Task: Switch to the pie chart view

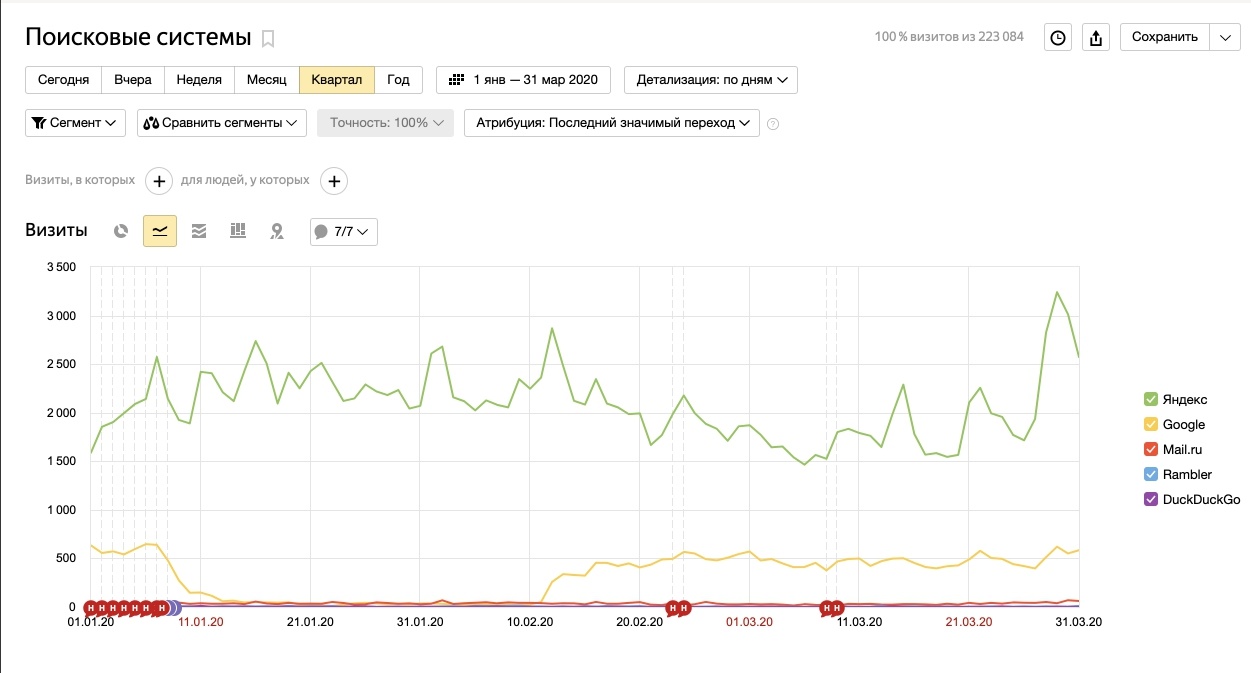Action: [x=121, y=231]
